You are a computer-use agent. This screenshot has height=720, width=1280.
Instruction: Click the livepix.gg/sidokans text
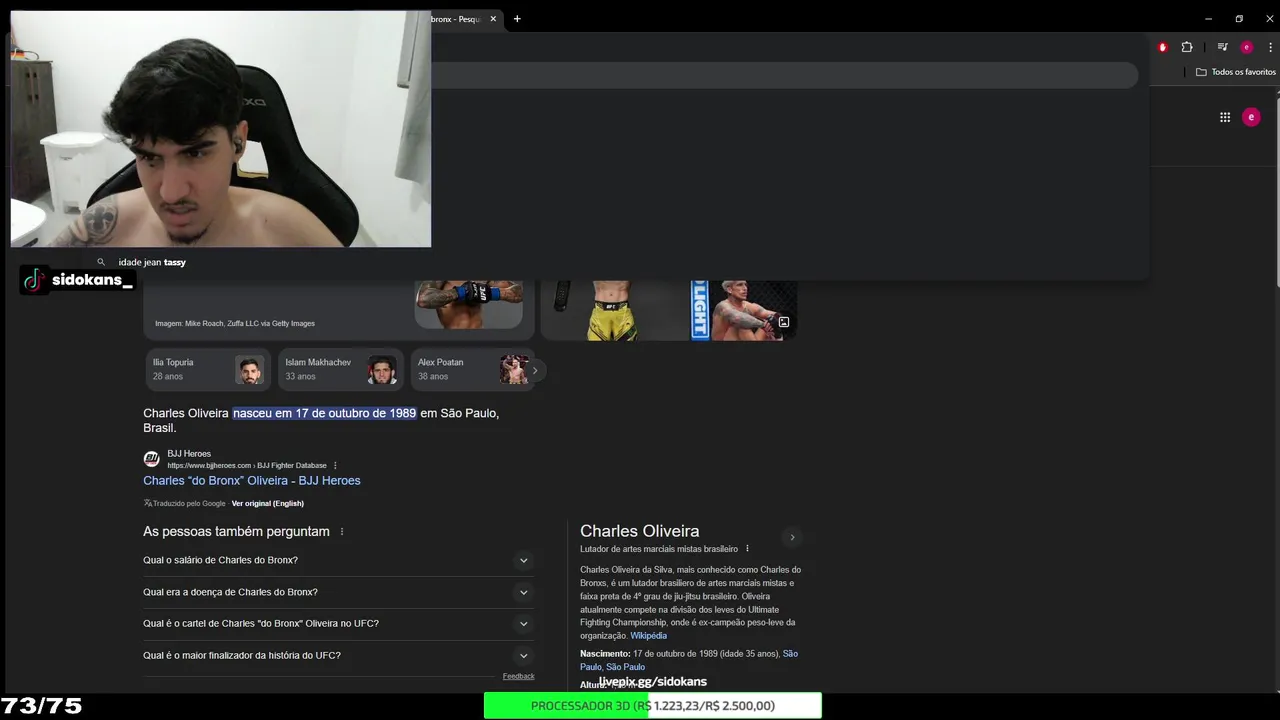point(653,682)
